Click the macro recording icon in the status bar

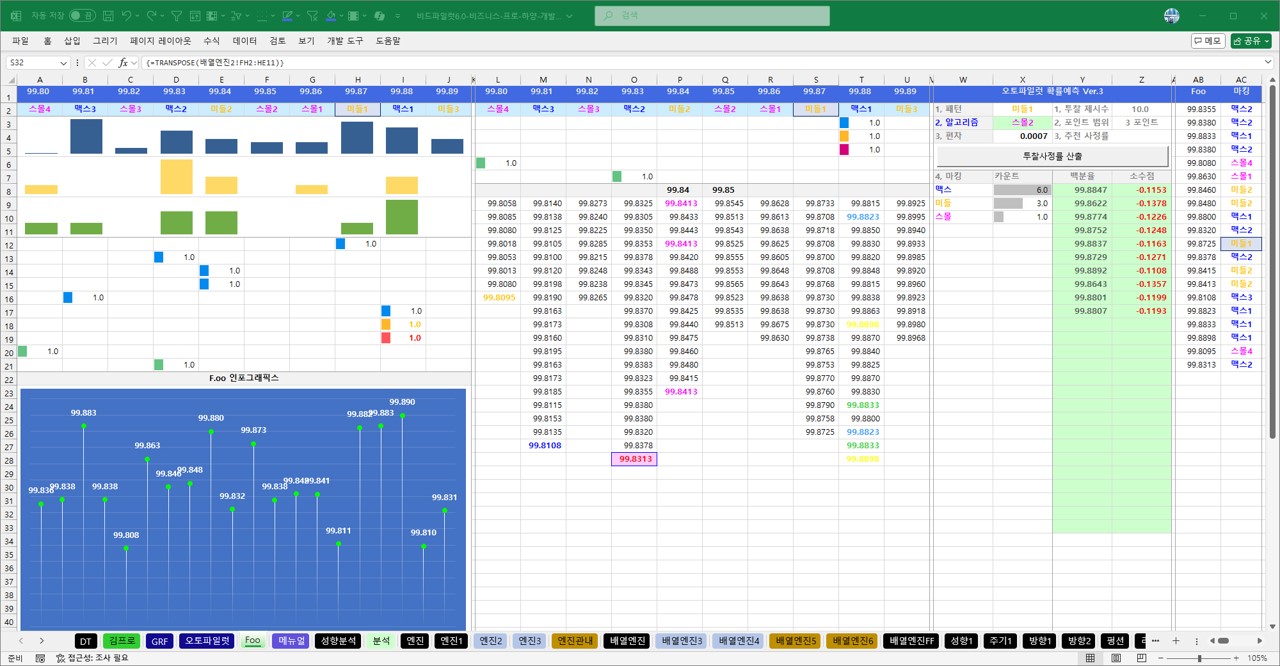pyautogui.click(x=40, y=658)
